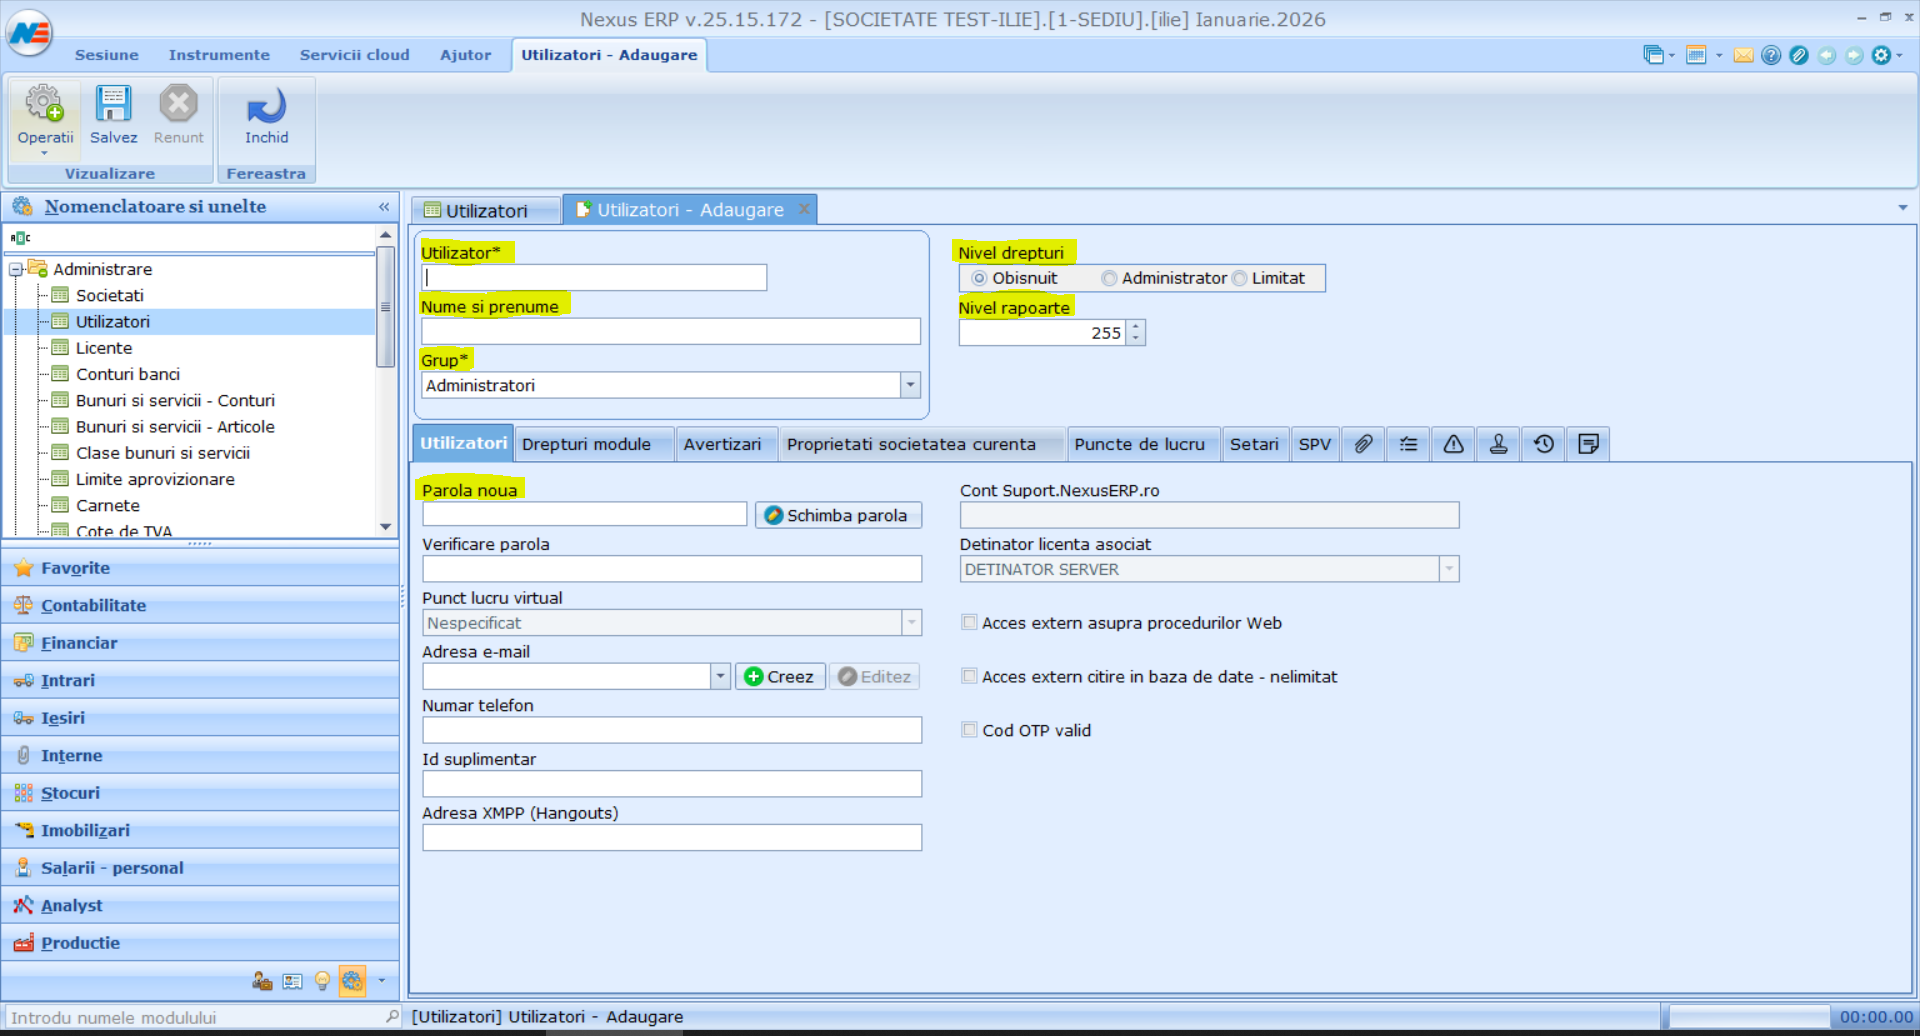Image resolution: width=1920 pixels, height=1036 pixels.
Task: Click the Creez email button
Action: 780,677
